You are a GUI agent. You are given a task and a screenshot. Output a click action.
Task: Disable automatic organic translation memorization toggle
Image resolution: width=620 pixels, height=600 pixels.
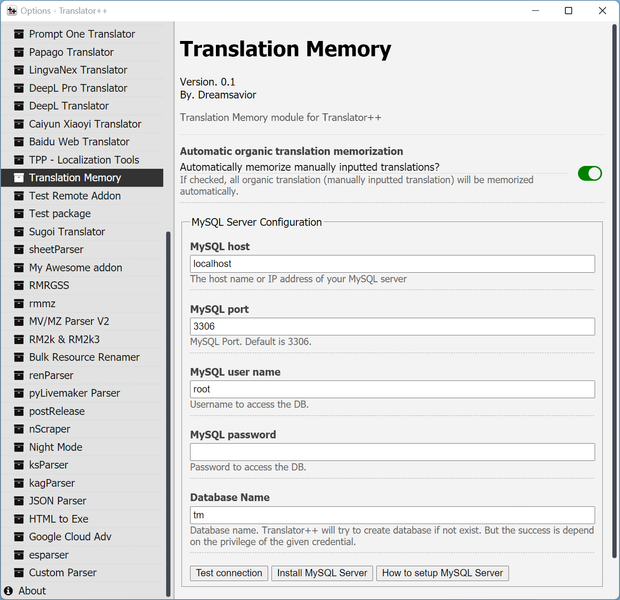point(589,173)
